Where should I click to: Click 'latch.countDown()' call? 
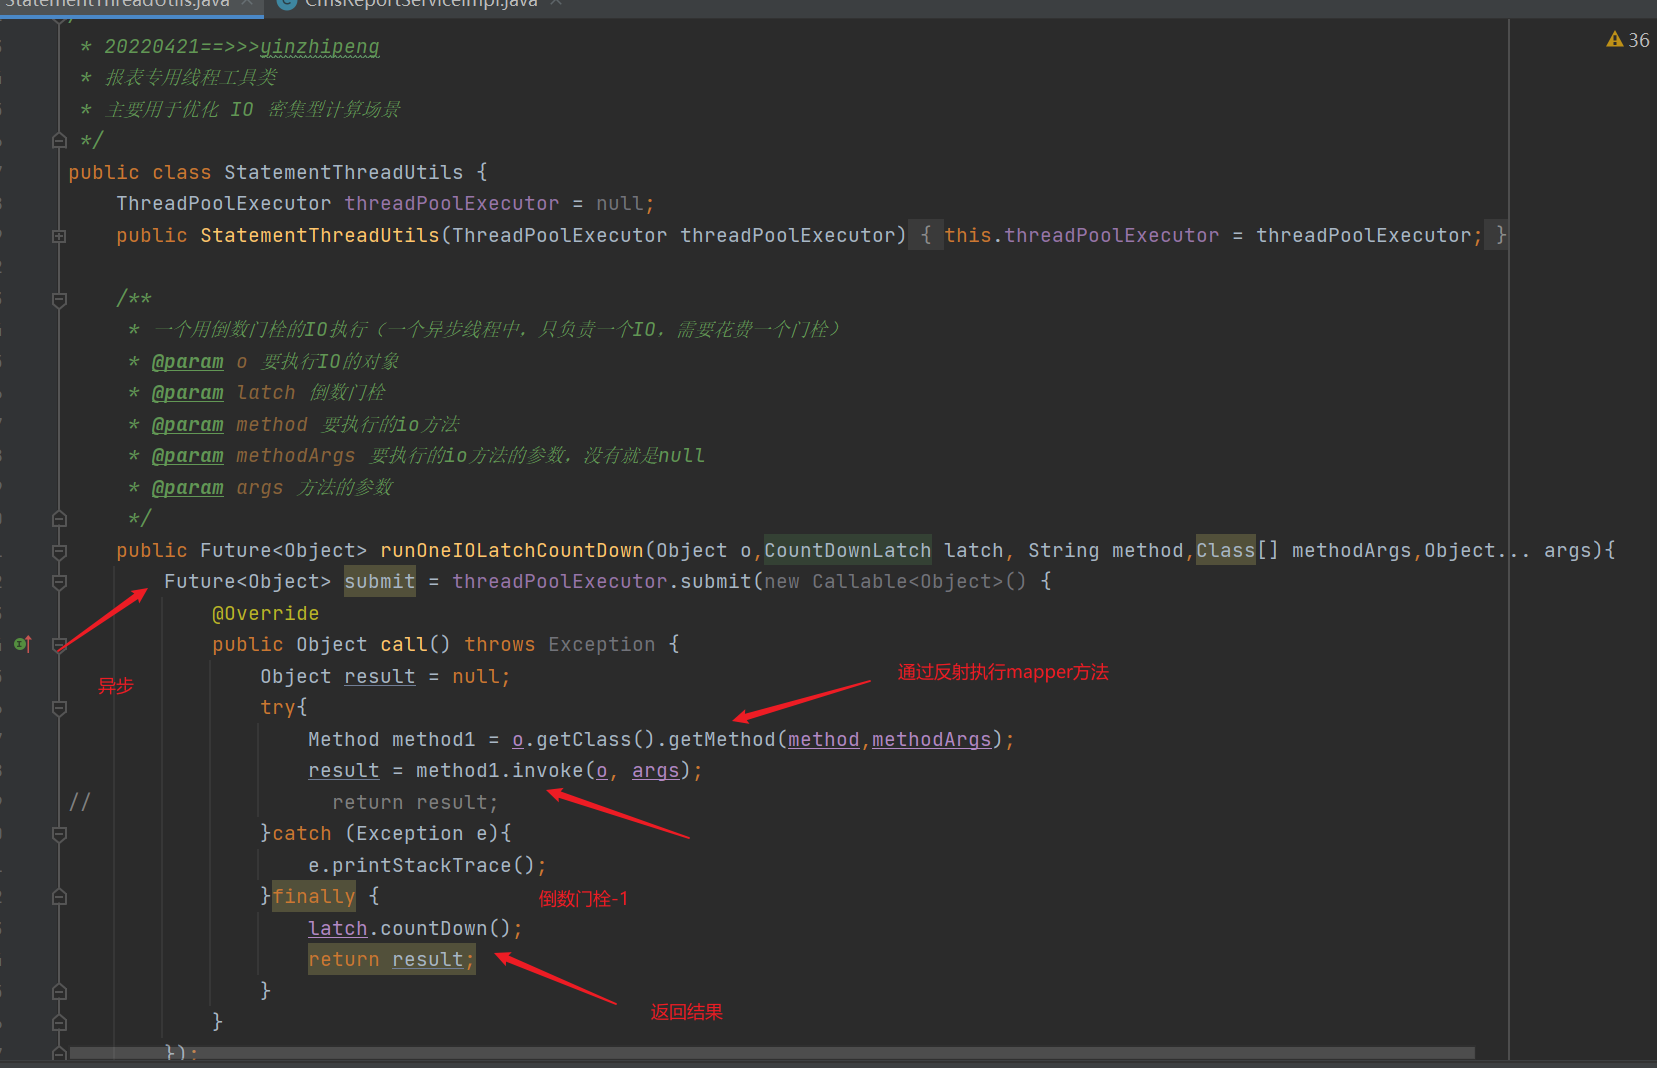coord(409,928)
